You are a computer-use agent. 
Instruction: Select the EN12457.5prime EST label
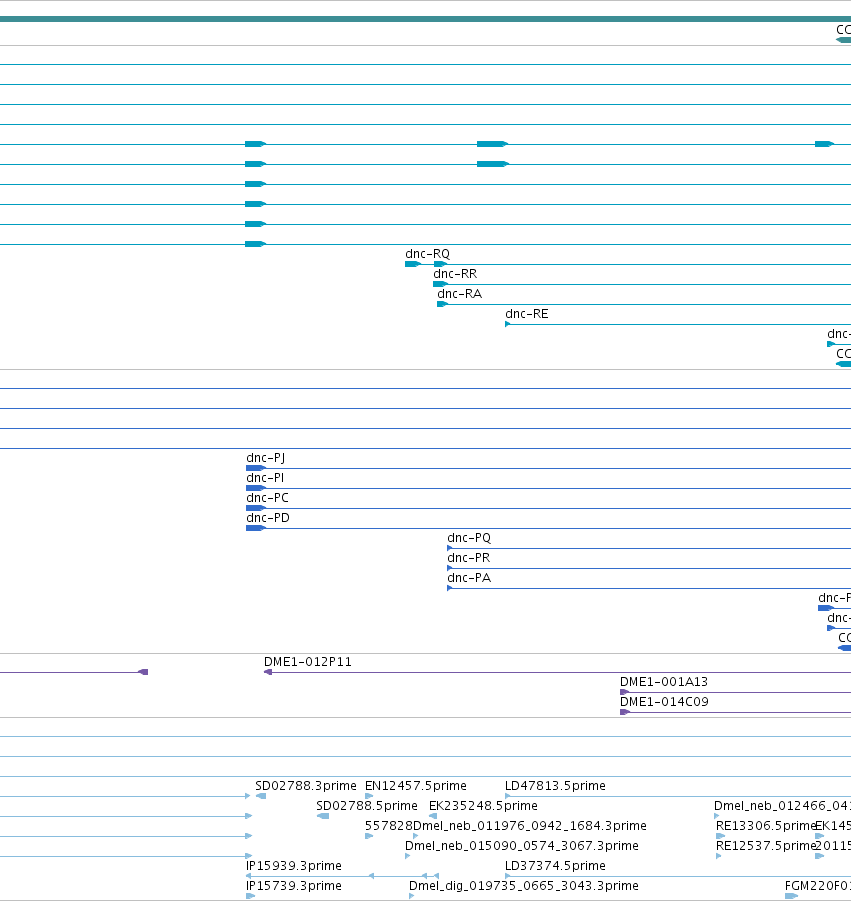pos(415,786)
